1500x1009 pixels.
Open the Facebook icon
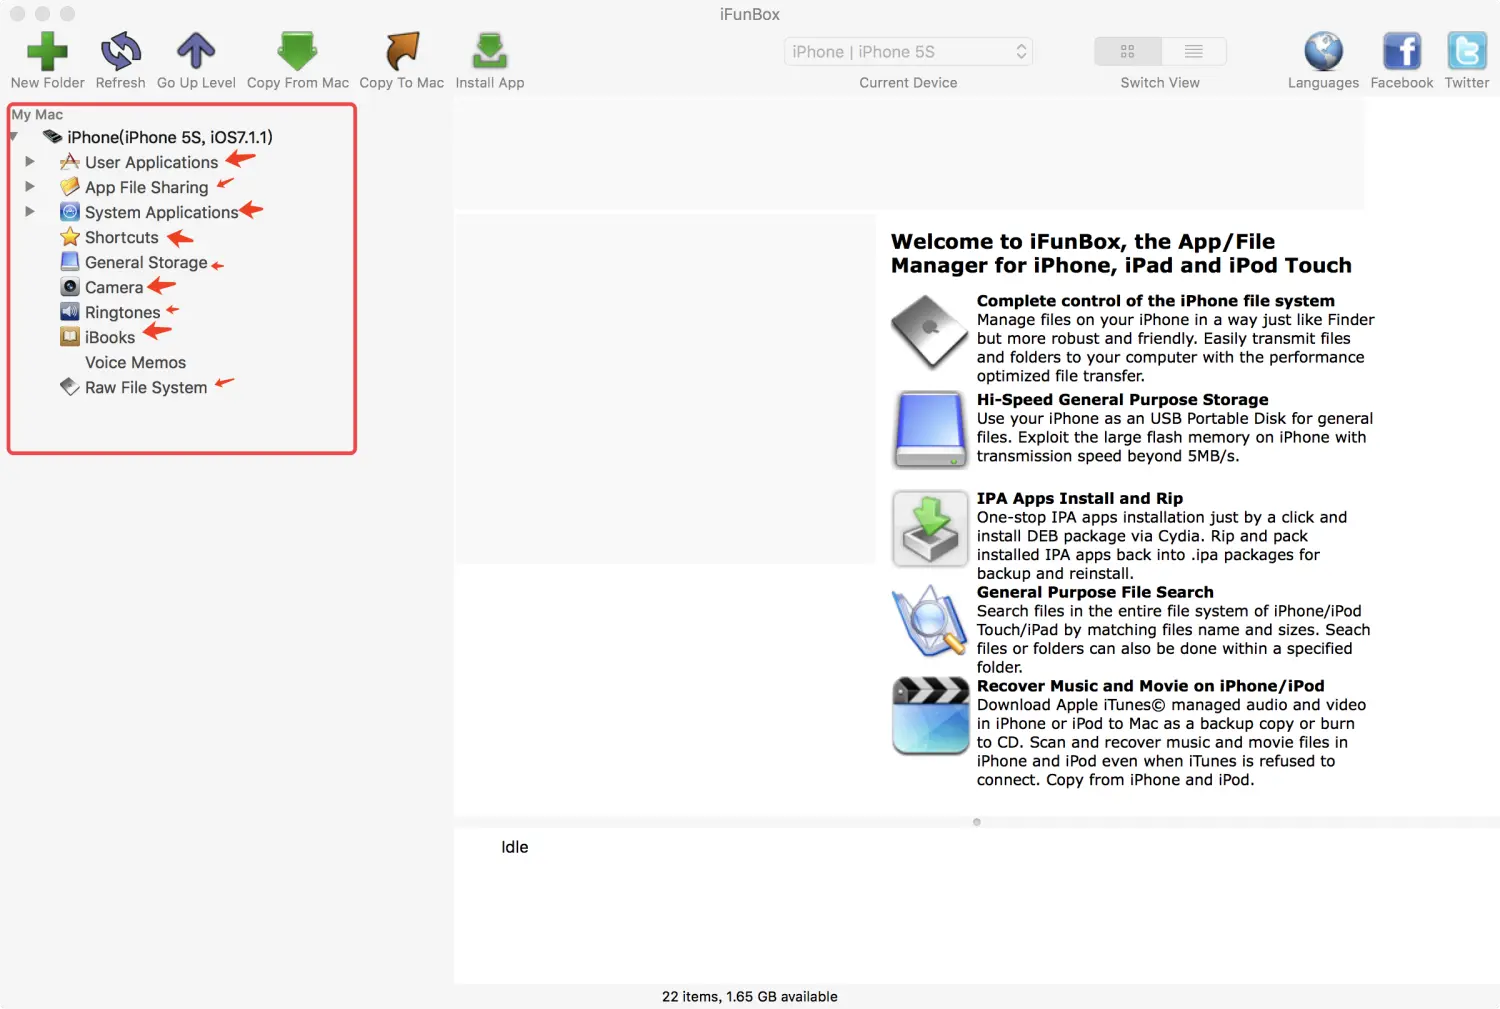point(1402,51)
